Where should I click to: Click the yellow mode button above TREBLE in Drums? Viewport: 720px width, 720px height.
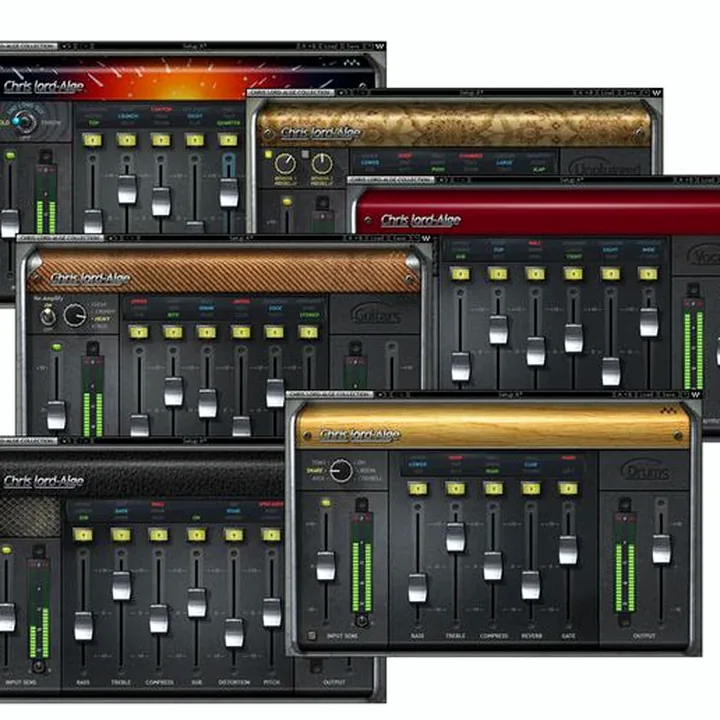coord(456,489)
